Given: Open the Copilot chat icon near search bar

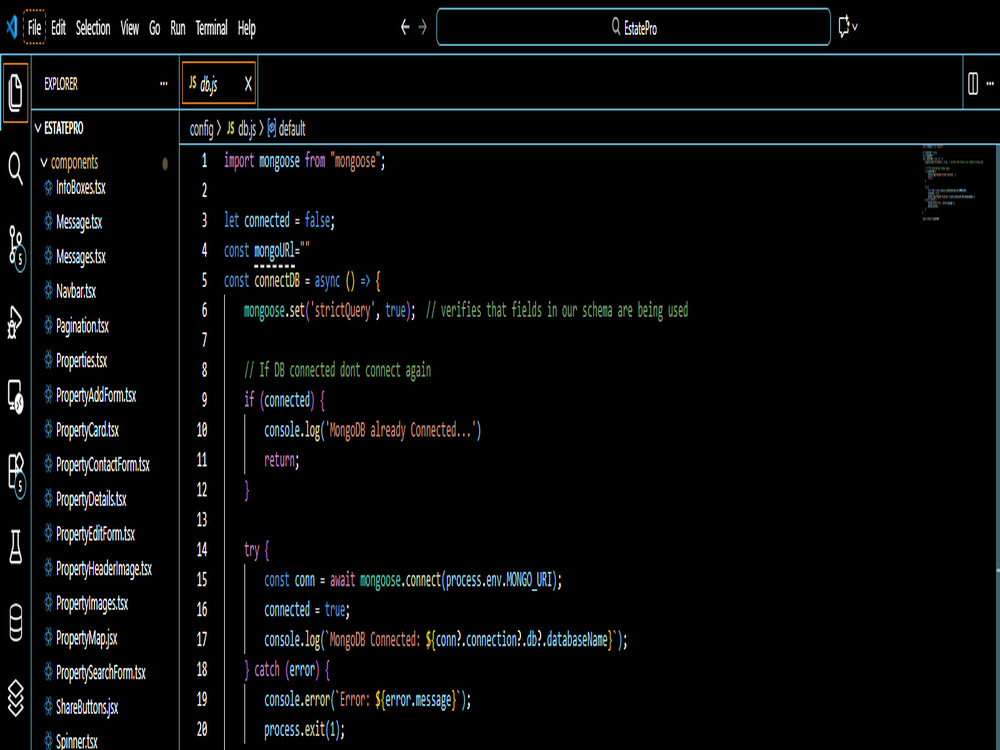Looking at the screenshot, I should point(843,27).
